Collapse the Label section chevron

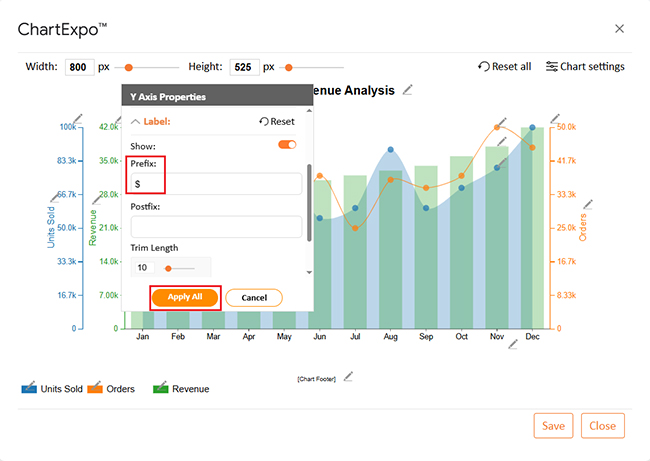click(136, 121)
